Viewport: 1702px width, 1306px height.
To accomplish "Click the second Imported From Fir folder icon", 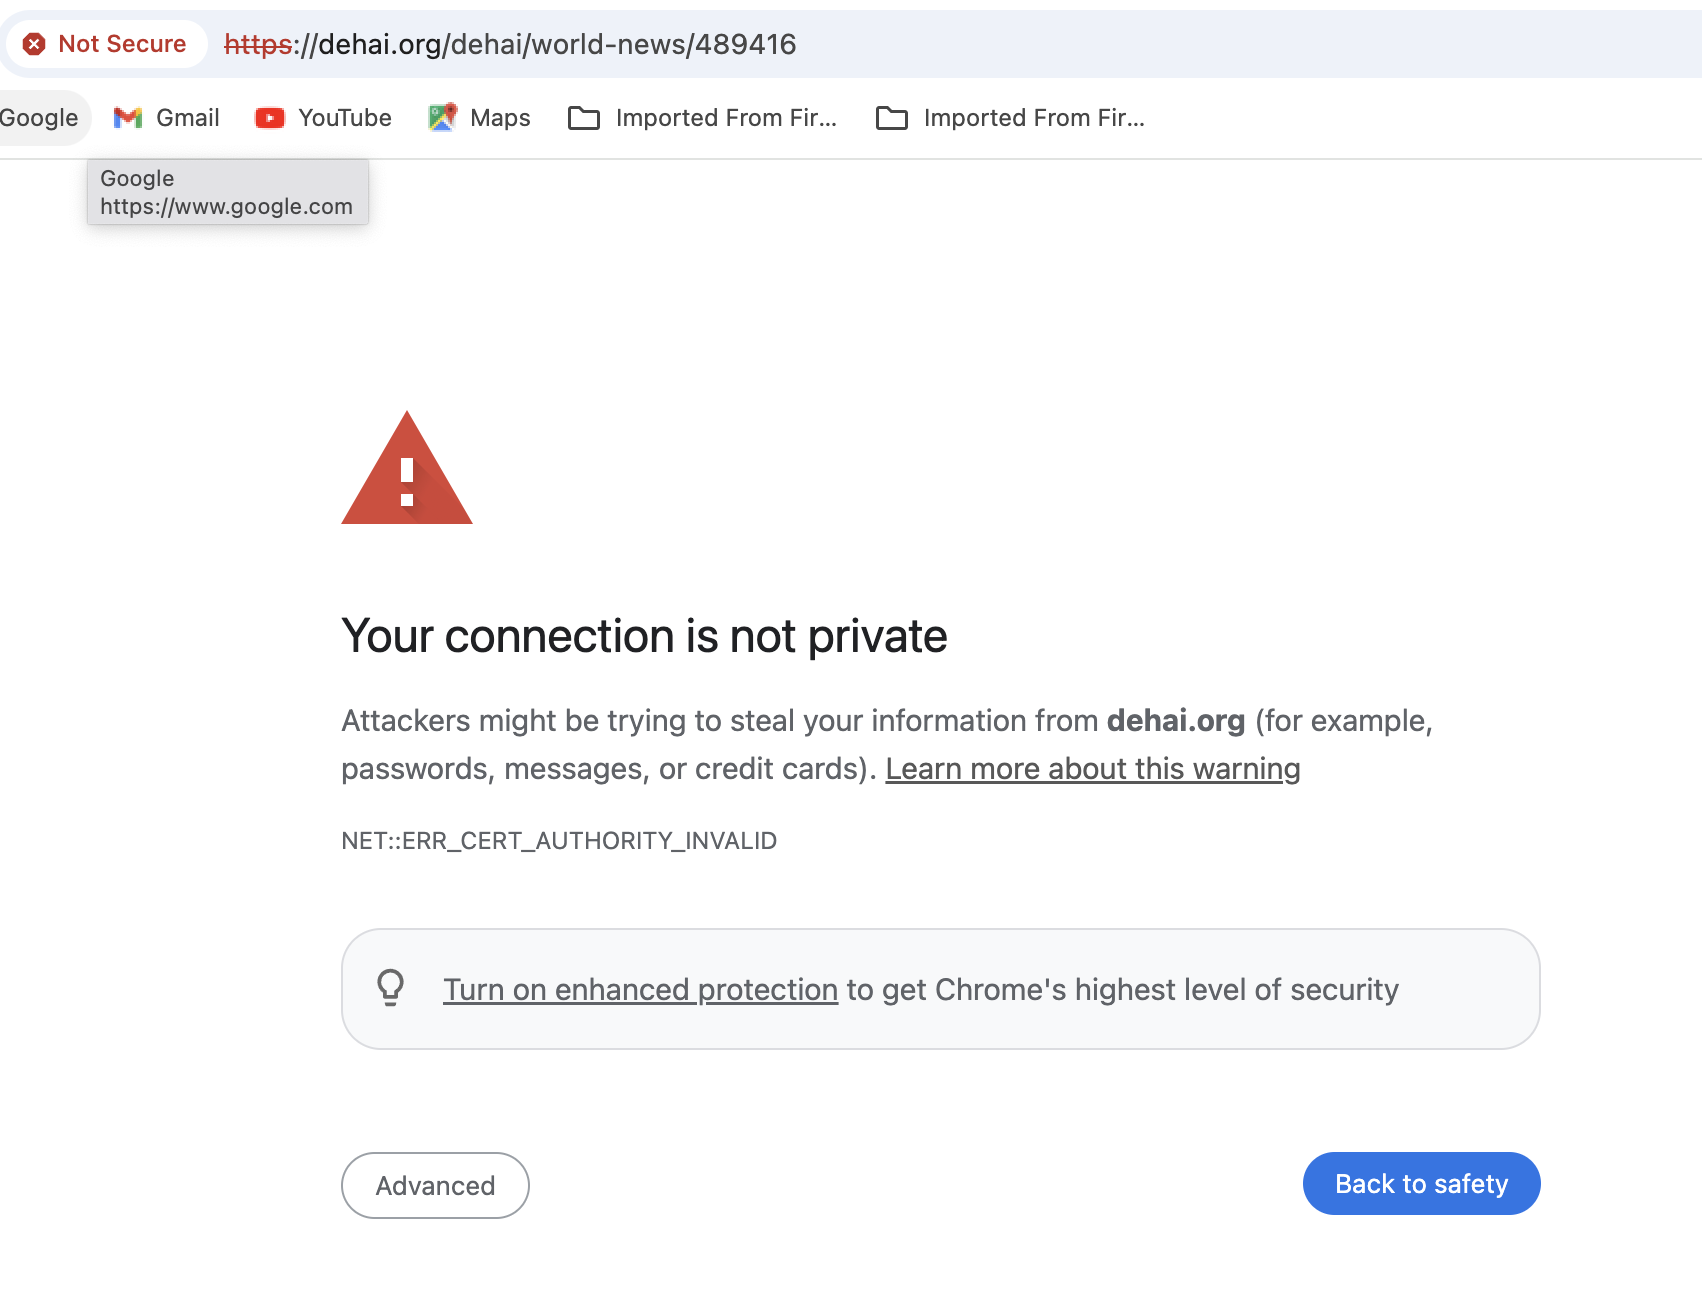I will click(x=892, y=118).
